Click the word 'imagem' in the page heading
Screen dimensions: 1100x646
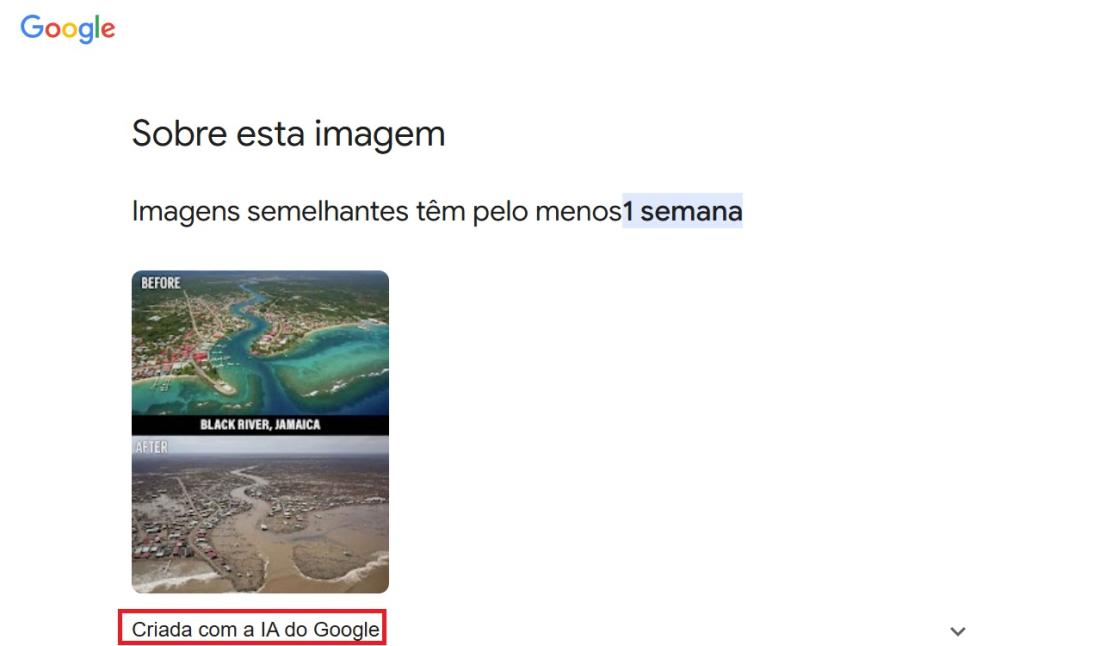point(380,135)
